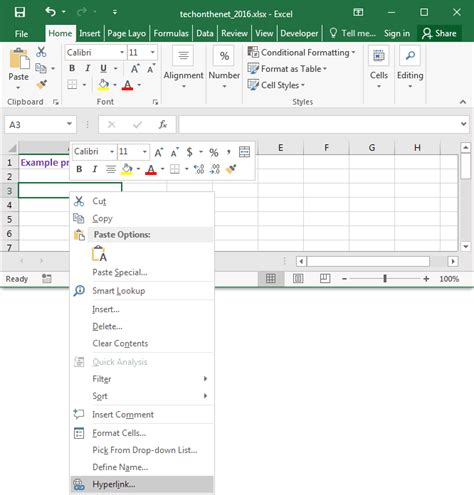Switch to Page Break Preview in status bar
474x495 pixels.
[325, 278]
